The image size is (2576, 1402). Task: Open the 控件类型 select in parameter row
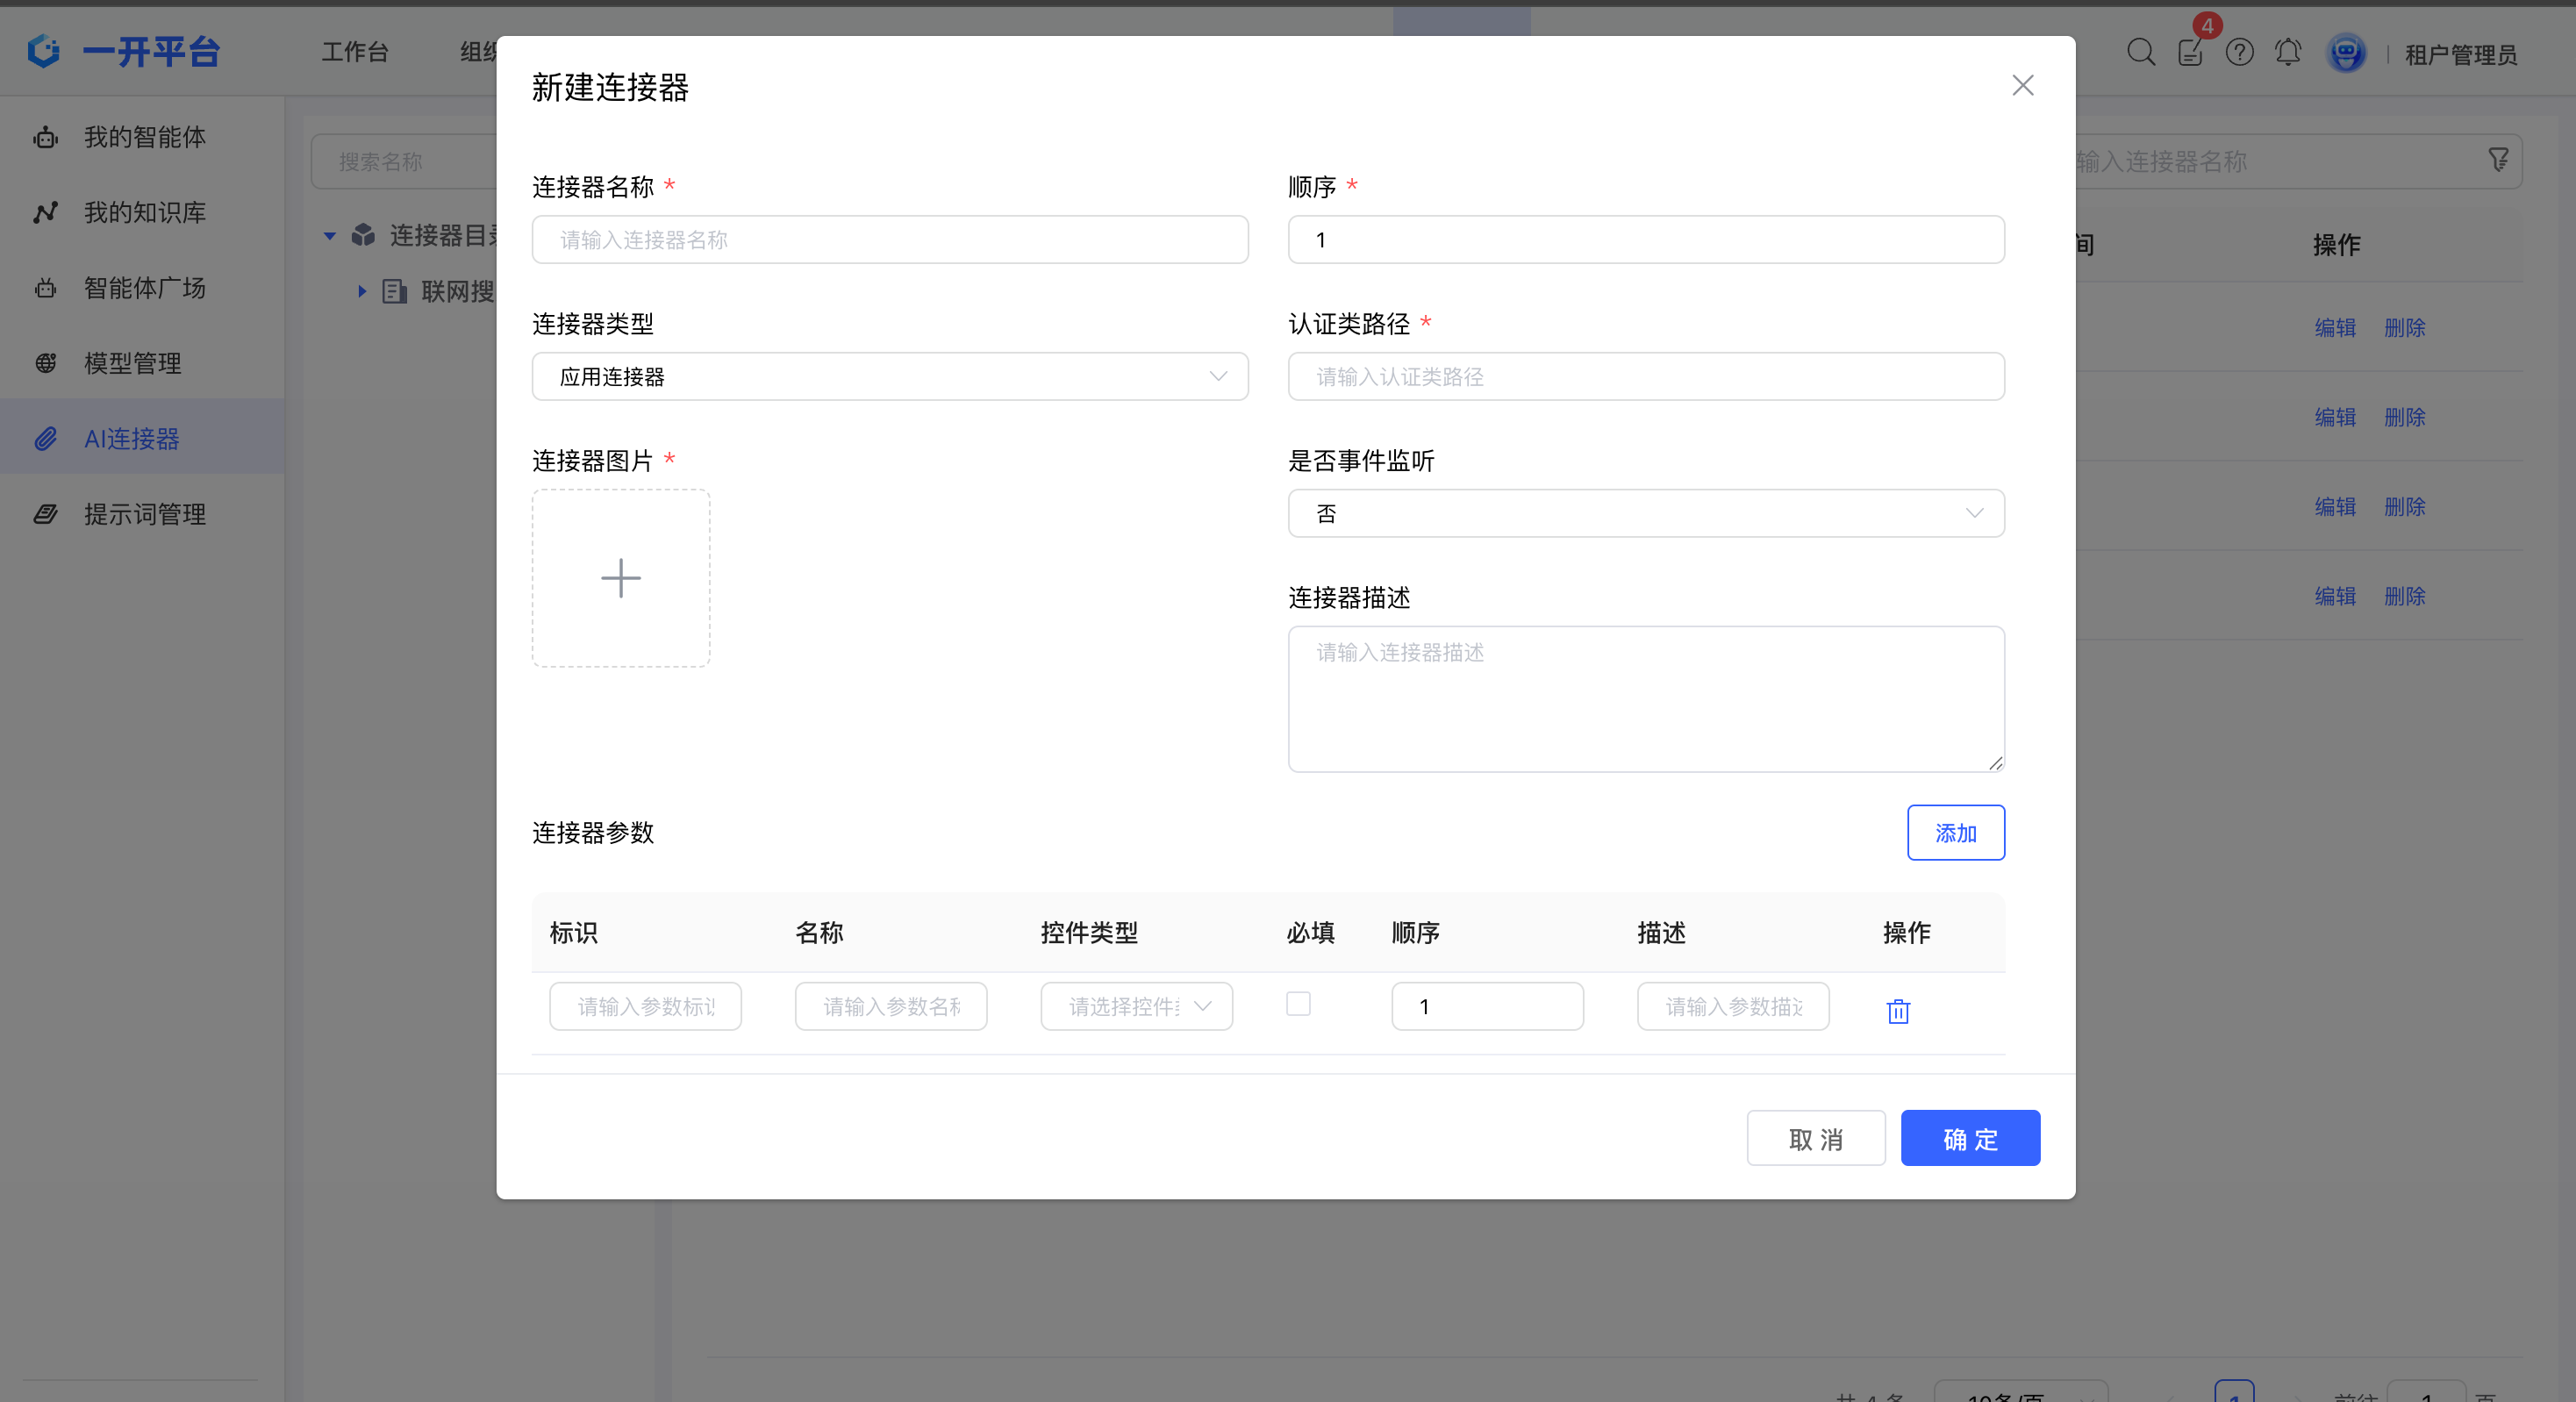pyautogui.click(x=1135, y=1006)
